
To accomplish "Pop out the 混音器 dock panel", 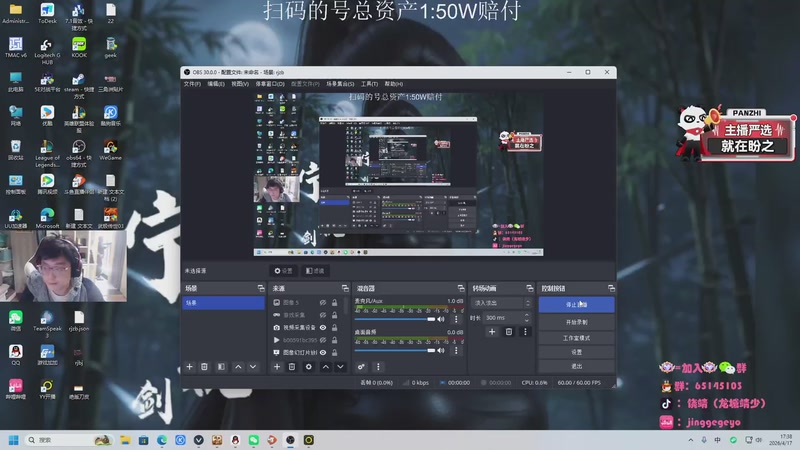I will [461, 288].
